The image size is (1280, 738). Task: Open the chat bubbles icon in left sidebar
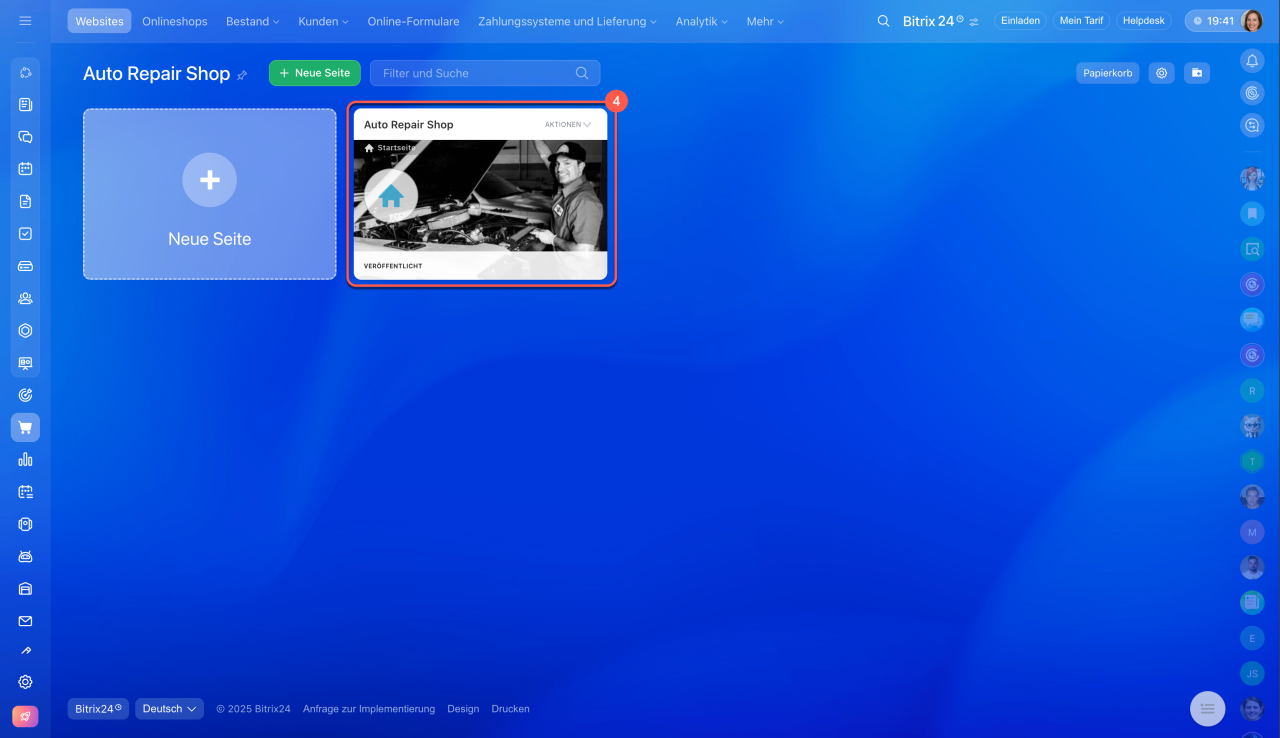(x=26, y=137)
